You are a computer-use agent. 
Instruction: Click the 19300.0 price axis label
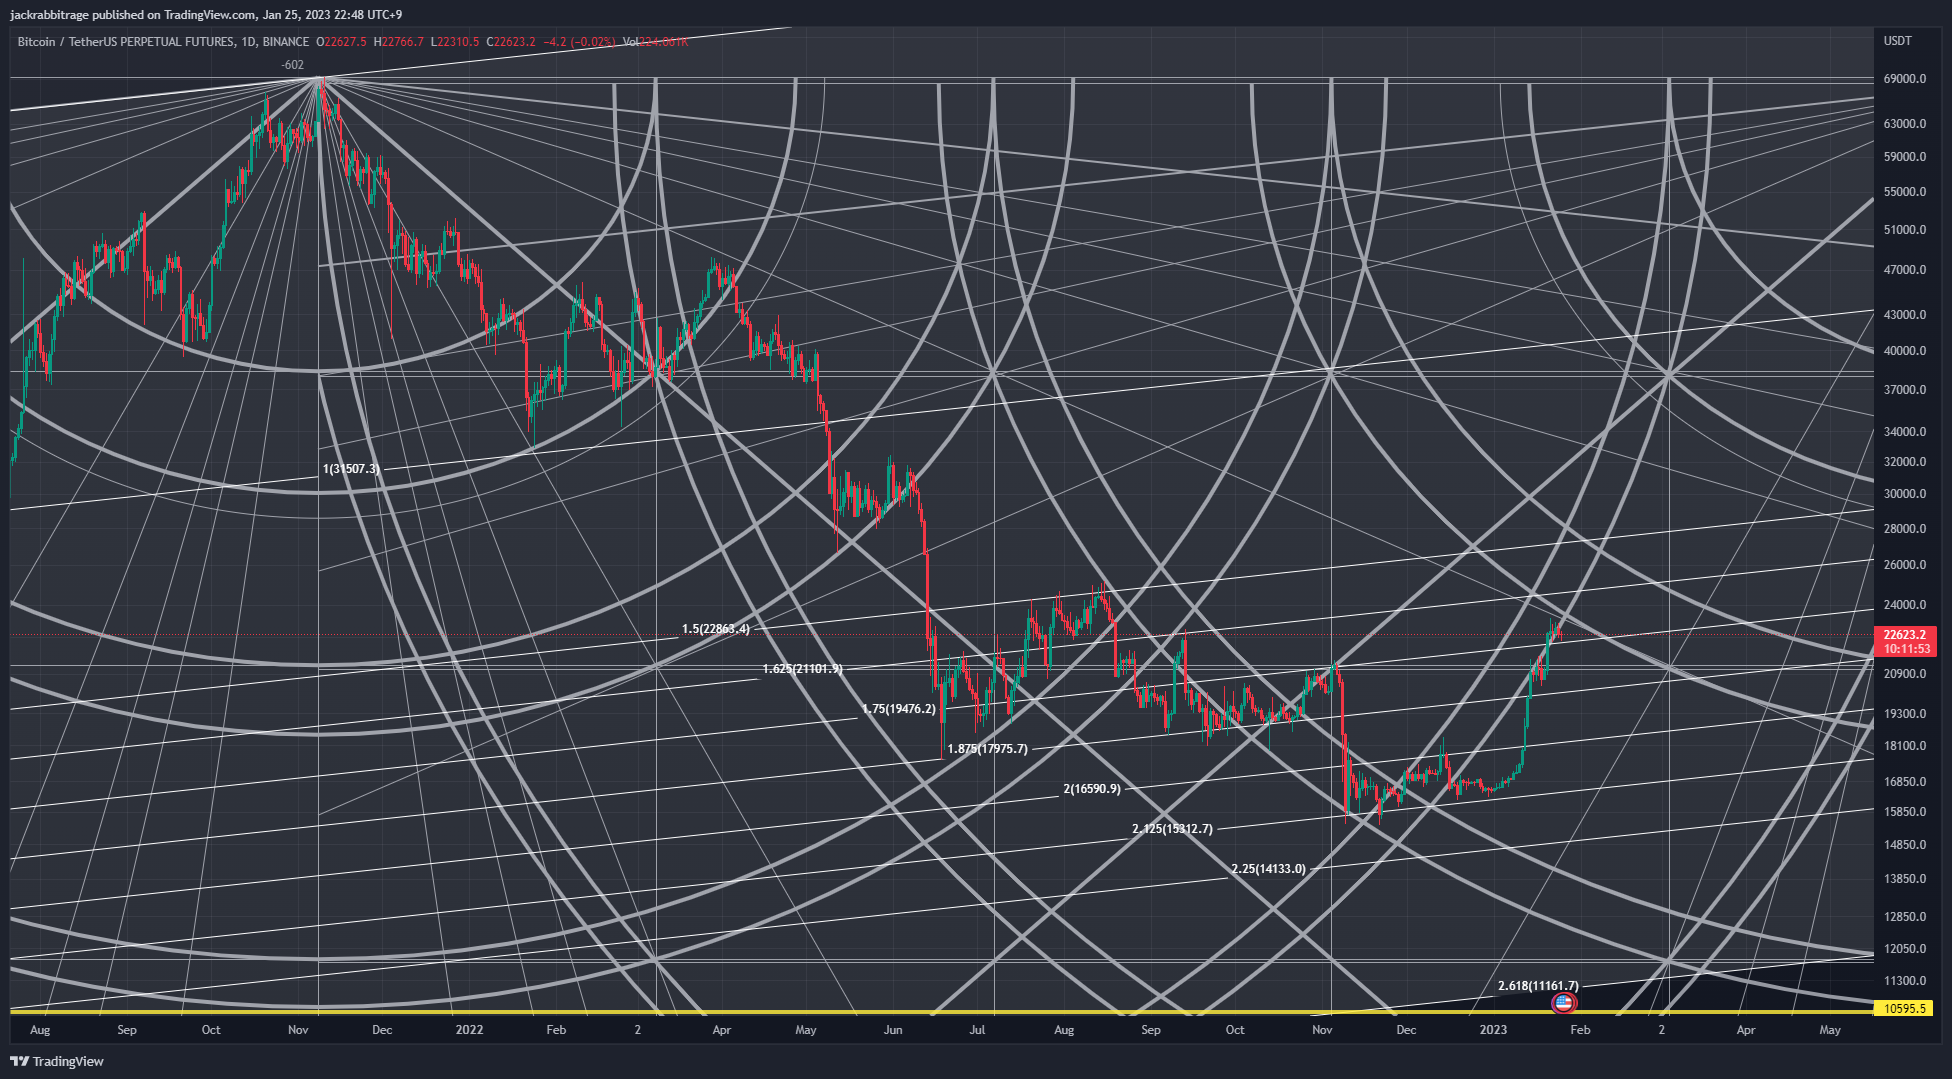pos(1905,714)
